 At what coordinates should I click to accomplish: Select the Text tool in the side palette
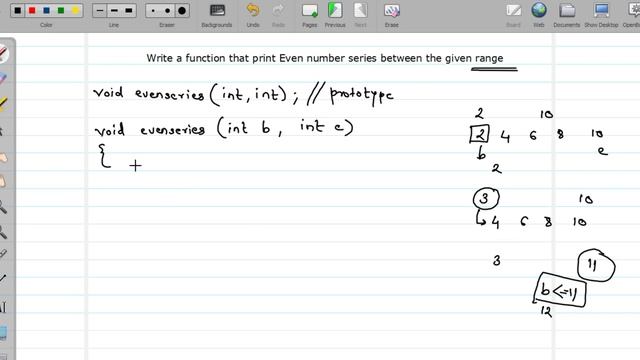tap(3, 307)
